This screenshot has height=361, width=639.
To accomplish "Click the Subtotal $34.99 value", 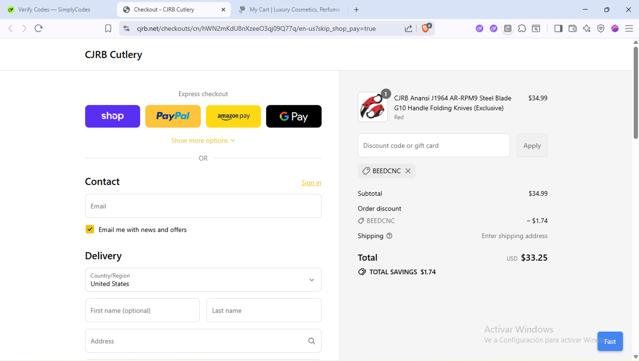I will click(538, 194).
